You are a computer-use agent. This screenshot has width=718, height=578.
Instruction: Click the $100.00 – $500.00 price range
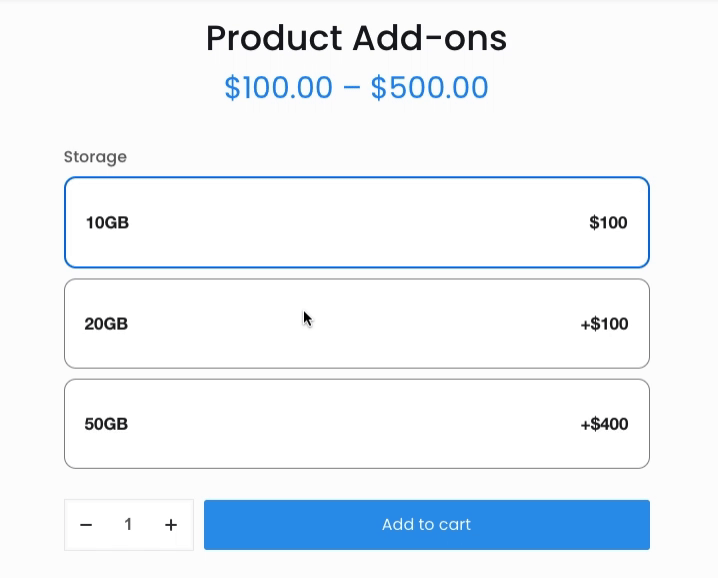click(356, 88)
